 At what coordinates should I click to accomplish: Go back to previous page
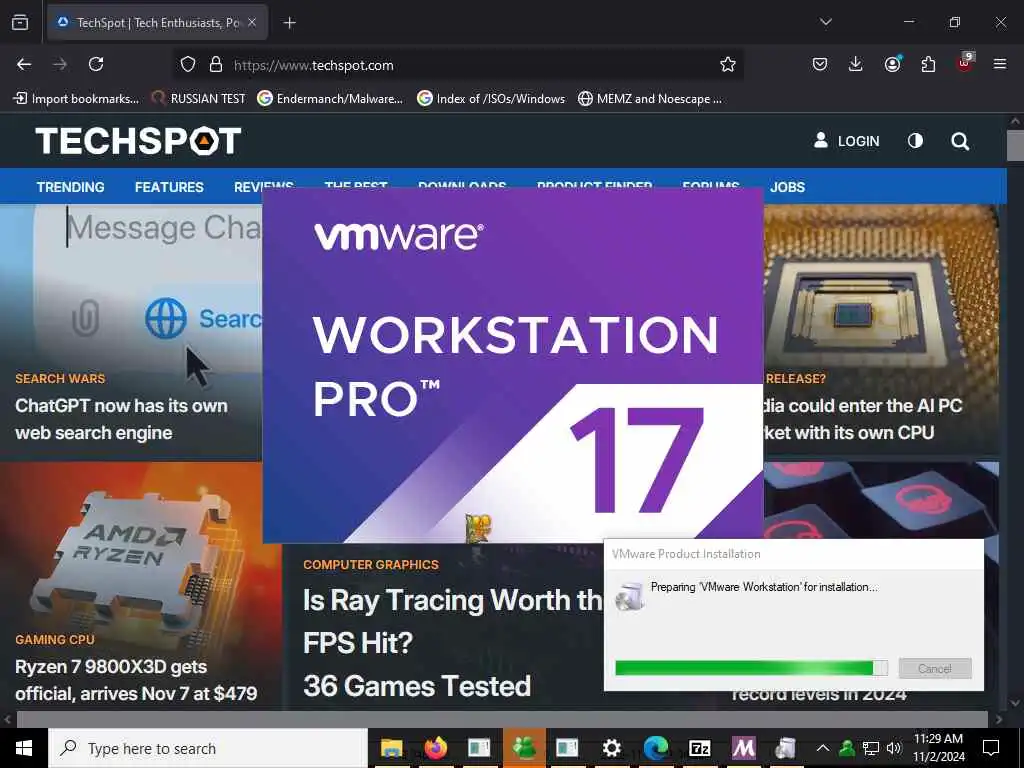point(24,65)
